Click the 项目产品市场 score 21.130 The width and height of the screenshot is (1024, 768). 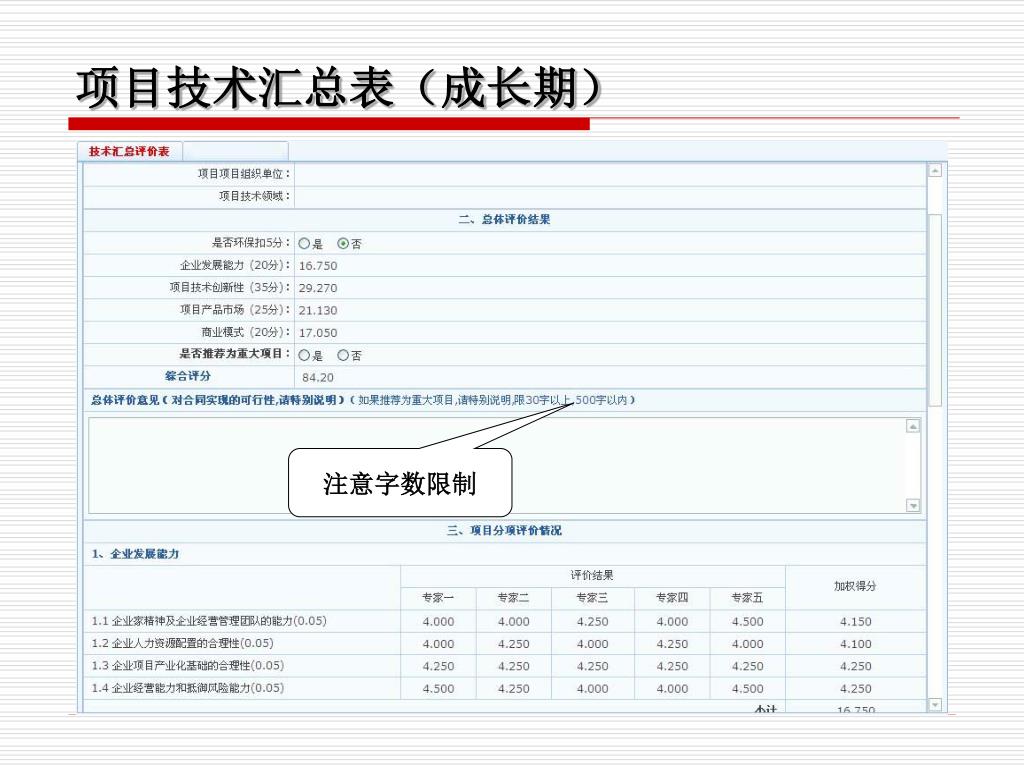pos(318,310)
